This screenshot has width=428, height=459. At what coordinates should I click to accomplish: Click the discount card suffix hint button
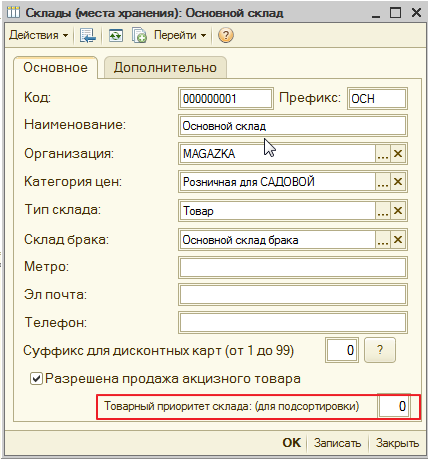(380, 350)
